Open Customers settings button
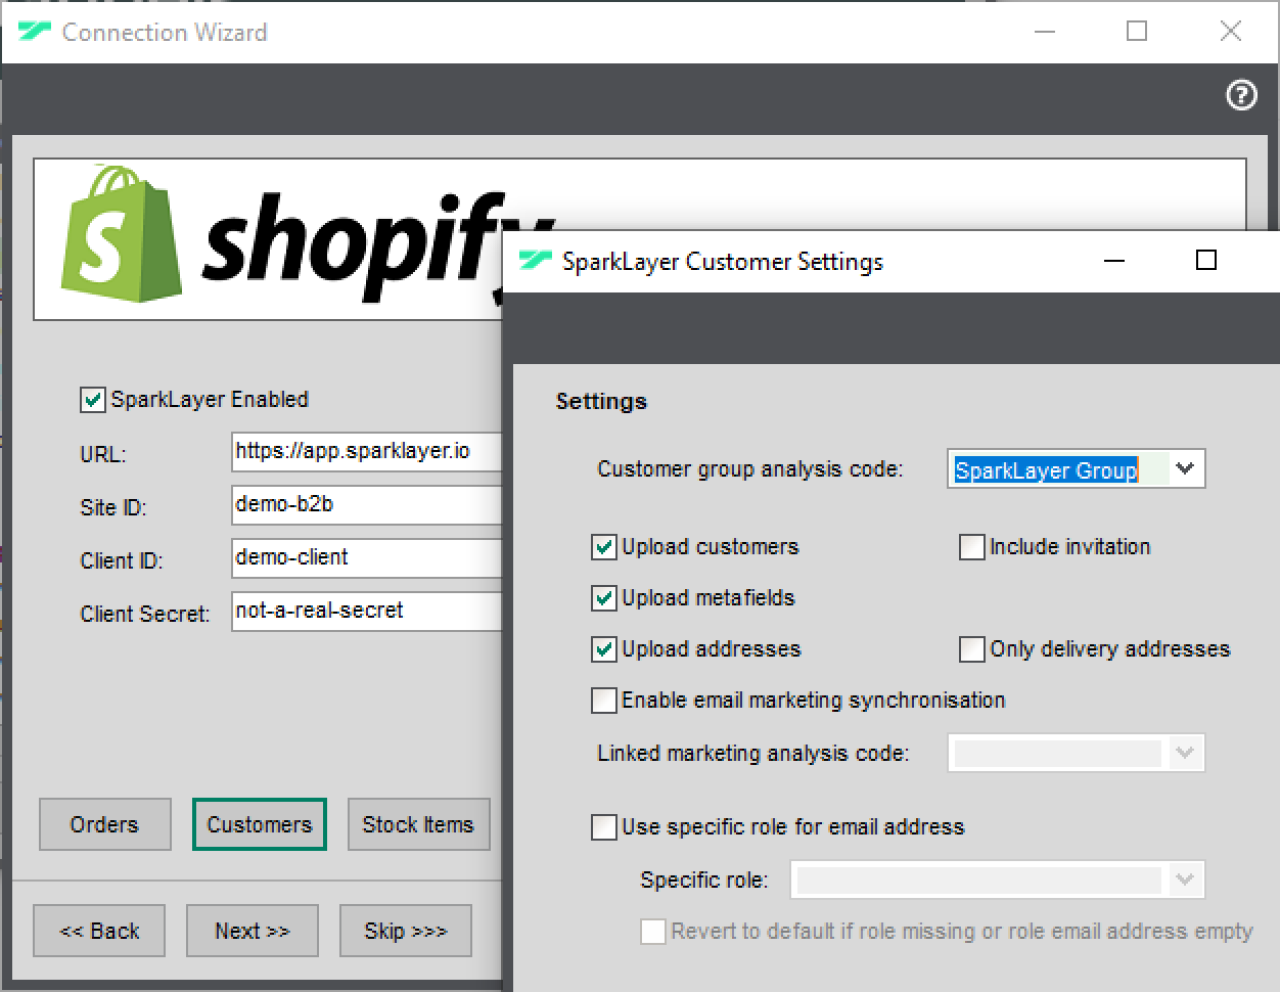 (x=259, y=824)
